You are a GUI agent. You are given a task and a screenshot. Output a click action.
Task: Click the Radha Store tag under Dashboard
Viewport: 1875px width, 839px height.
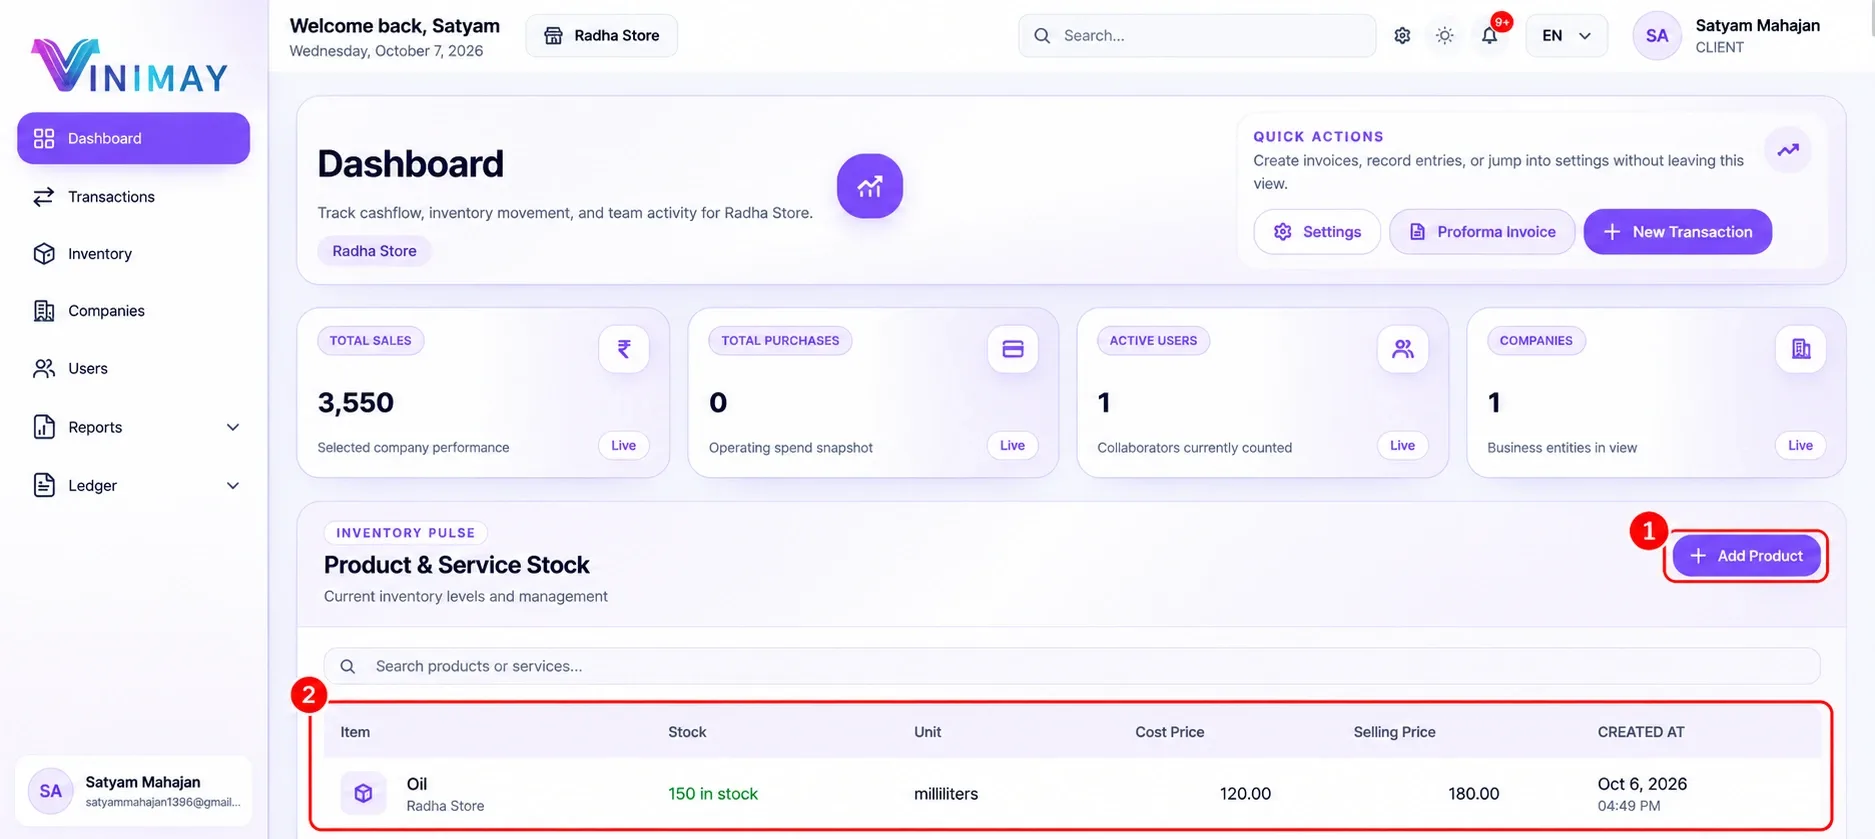pos(374,251)
